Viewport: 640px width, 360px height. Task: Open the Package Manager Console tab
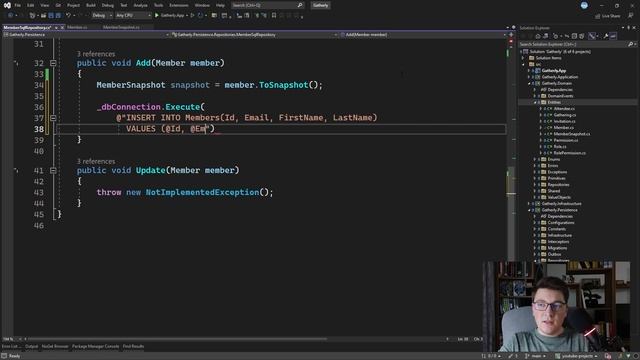(x=96, y=347)
